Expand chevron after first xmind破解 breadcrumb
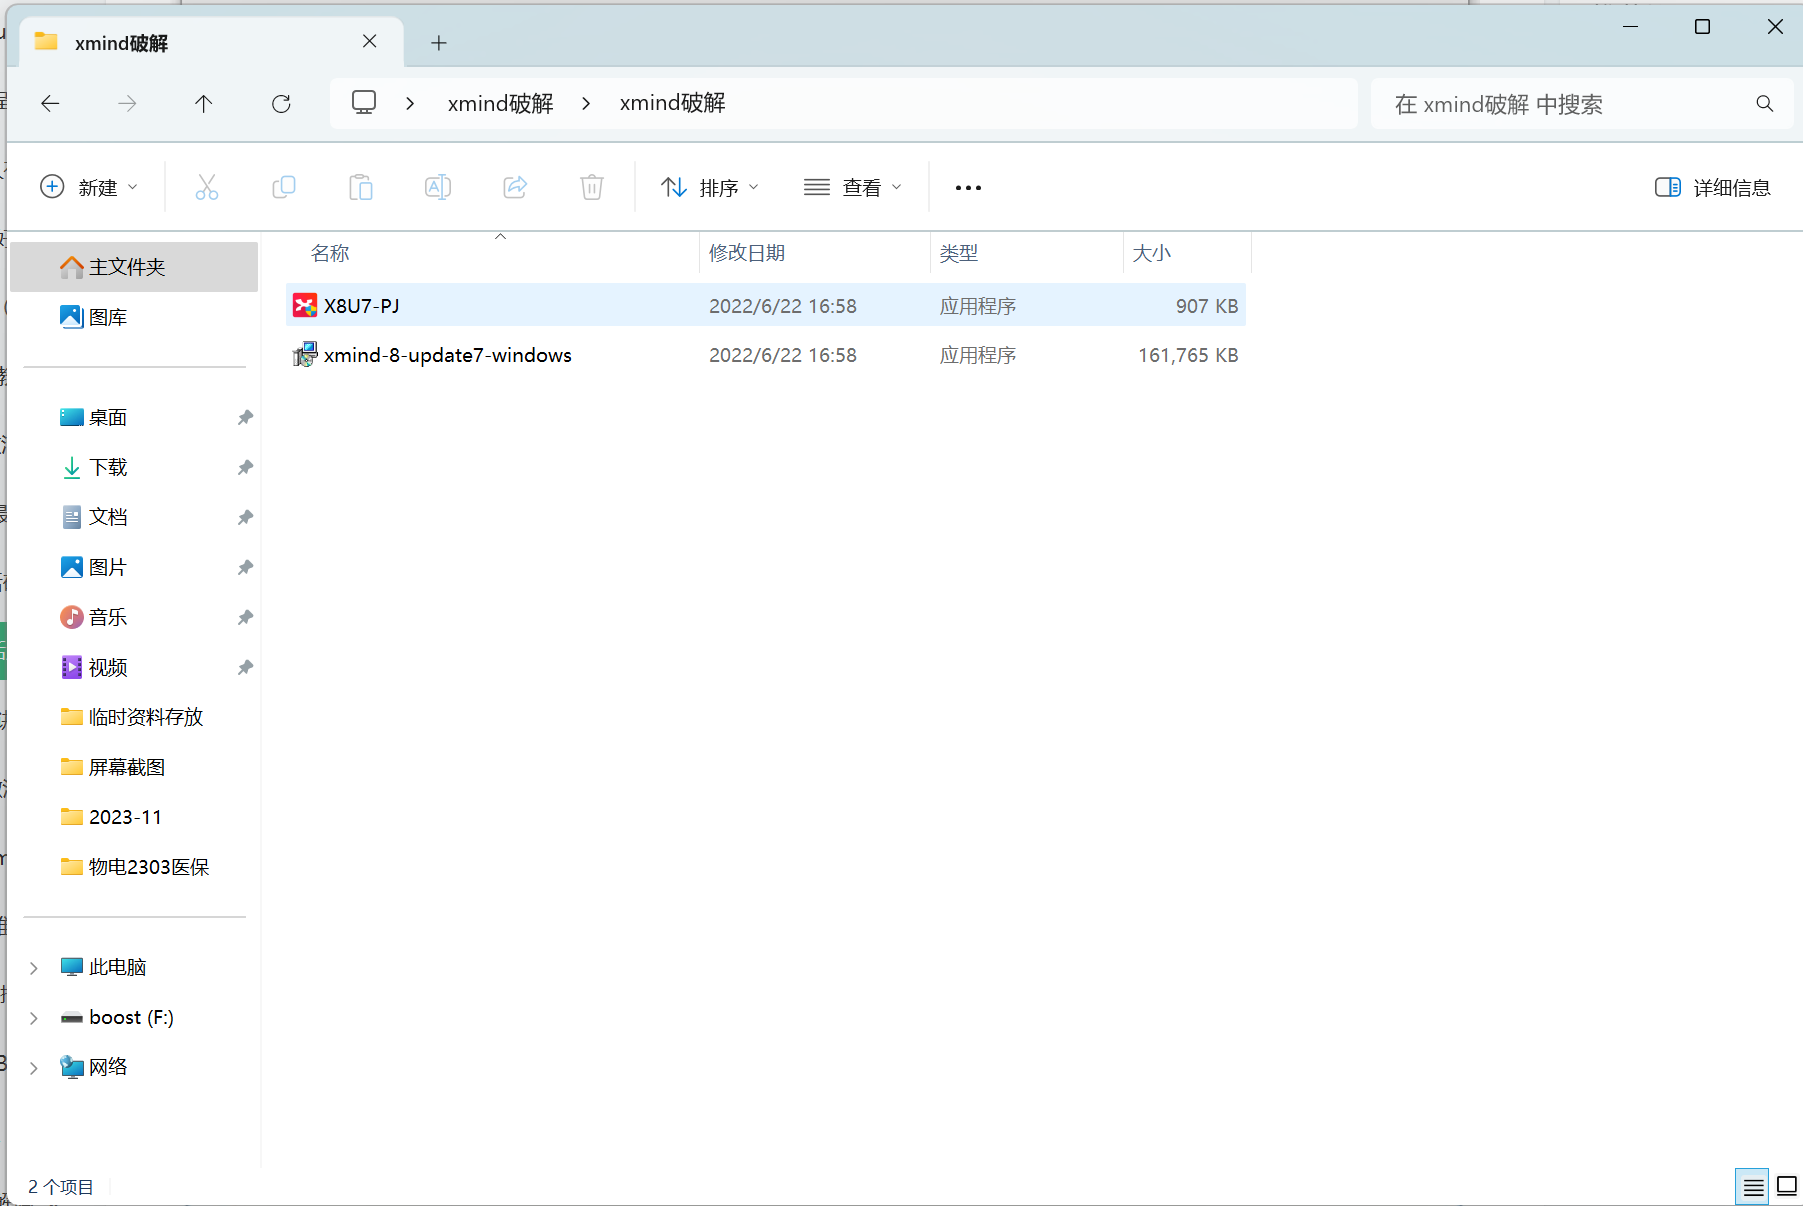1803x1206 pixels. (586, 104)
